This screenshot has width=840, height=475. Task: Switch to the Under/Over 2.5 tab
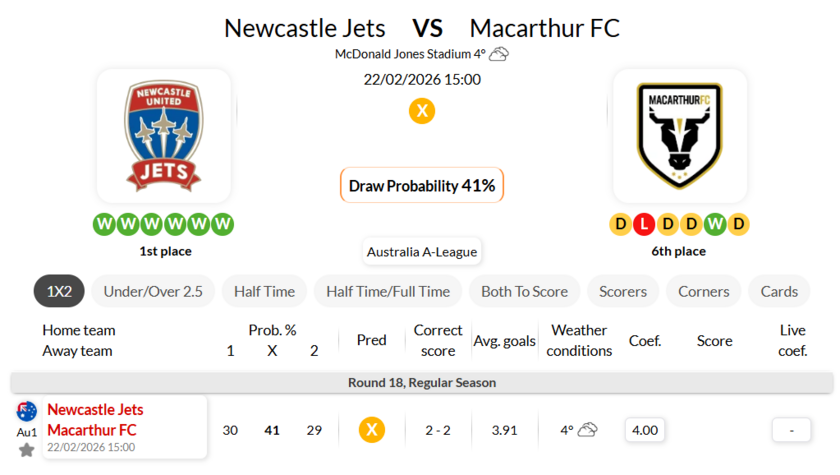pos(153,291)
